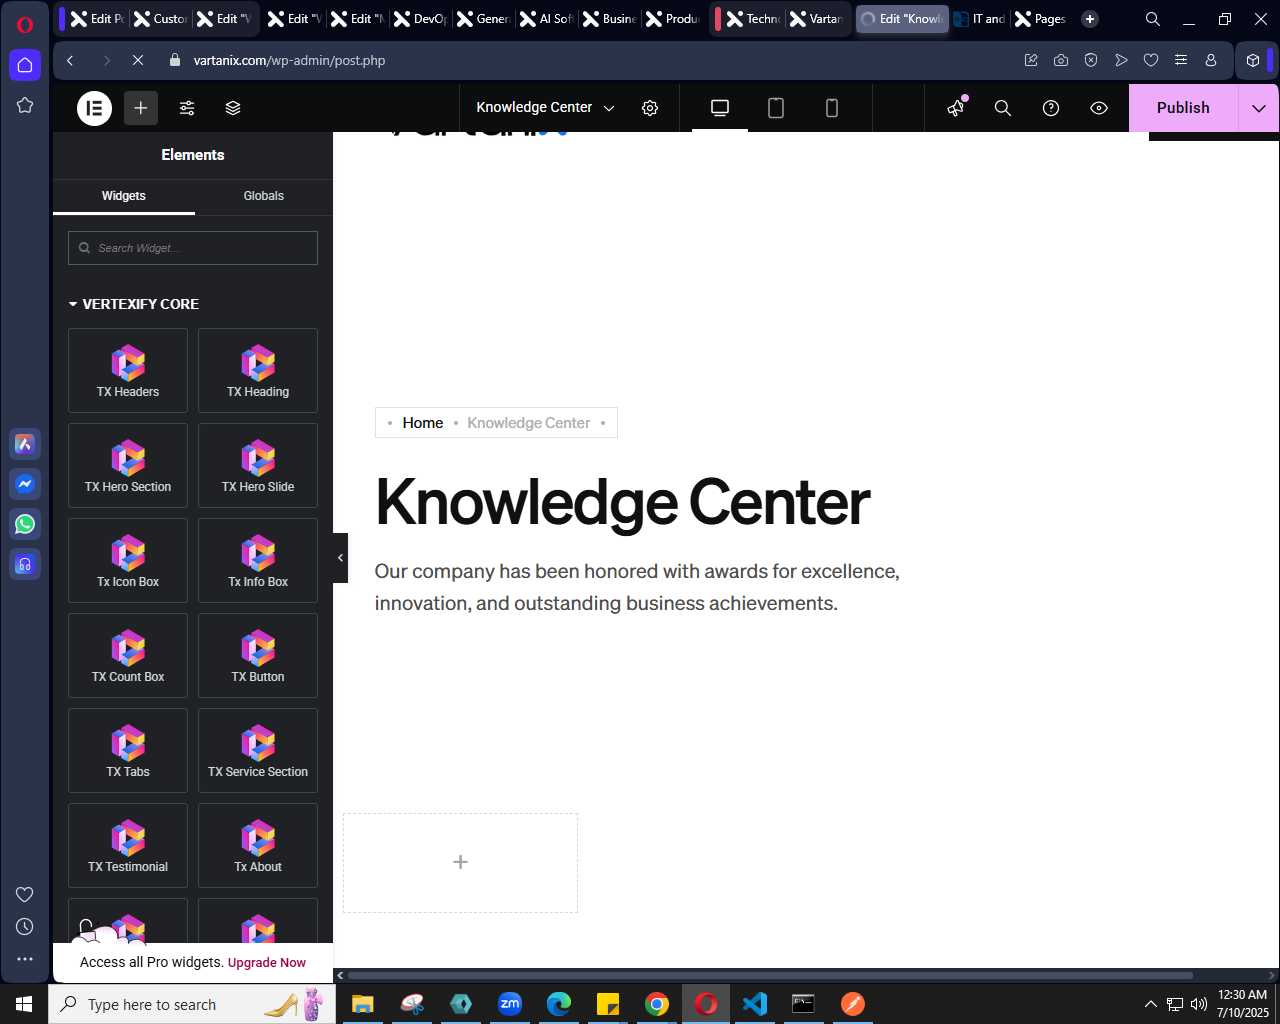Open Messenger in Opera sidebar
This screenshot has width=1280, height=1024.
coord(25,484)
